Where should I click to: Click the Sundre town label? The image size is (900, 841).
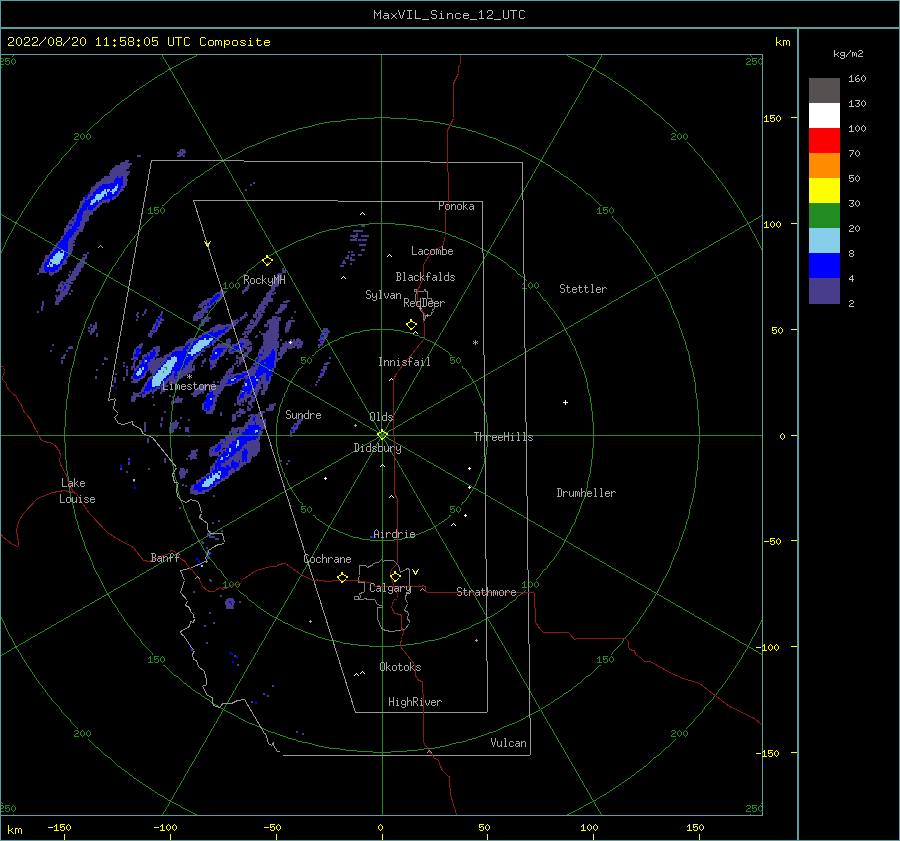303,414
